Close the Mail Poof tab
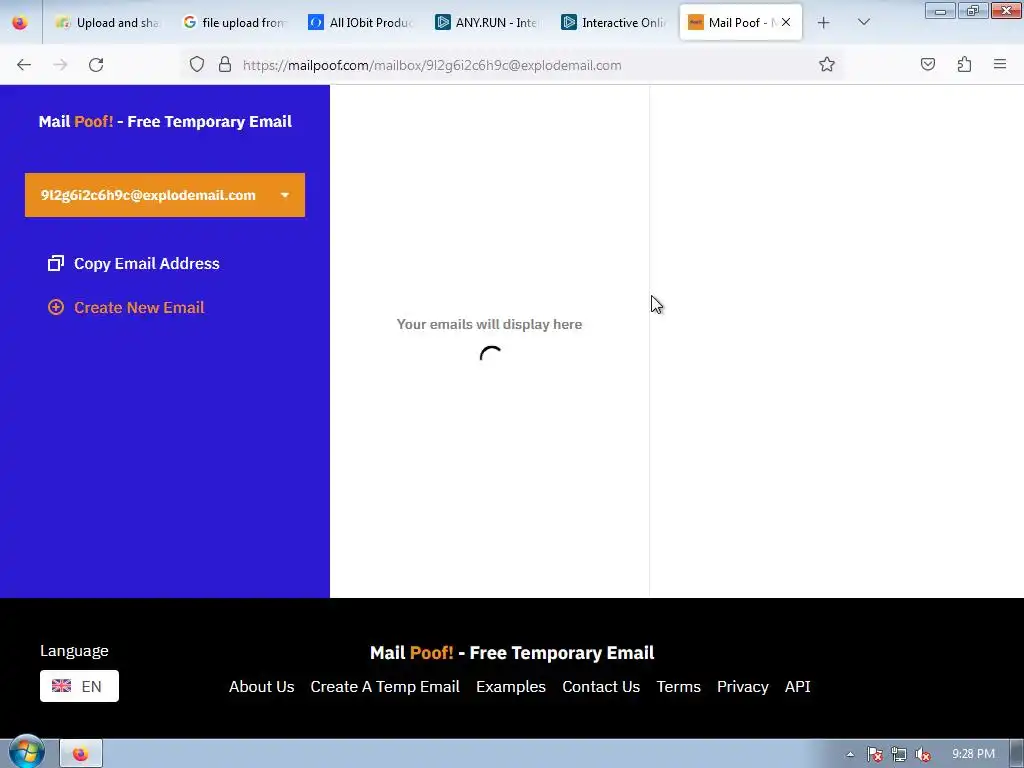Screen dimensions: 1024x768 click(786, 22)
